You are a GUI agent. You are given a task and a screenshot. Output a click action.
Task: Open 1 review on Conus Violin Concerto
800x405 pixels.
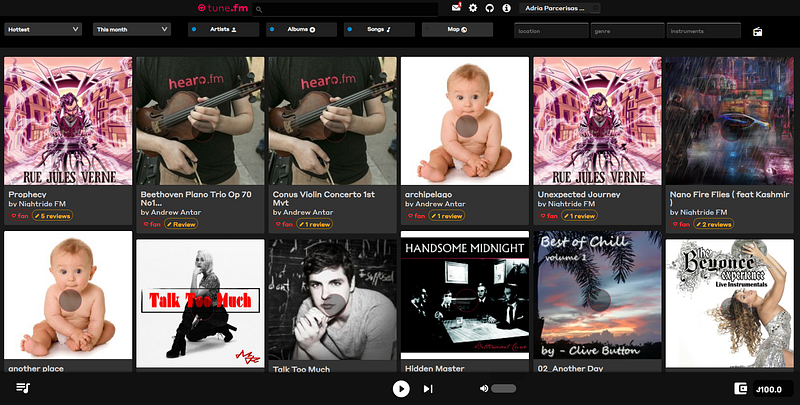pos(314,224)
